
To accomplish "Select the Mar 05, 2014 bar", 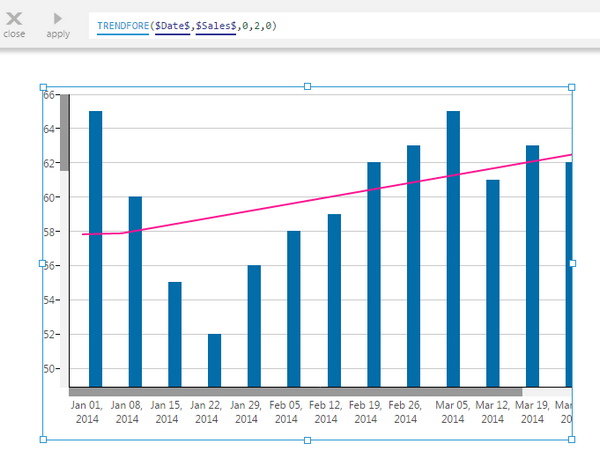I will pos(453,249).
